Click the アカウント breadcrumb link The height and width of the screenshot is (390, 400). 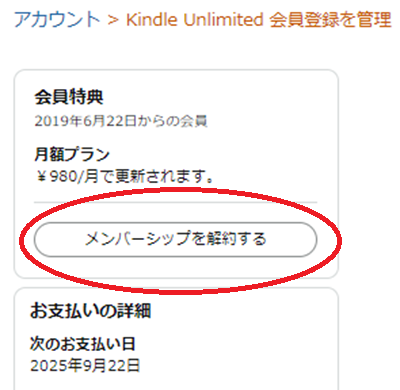57,19
